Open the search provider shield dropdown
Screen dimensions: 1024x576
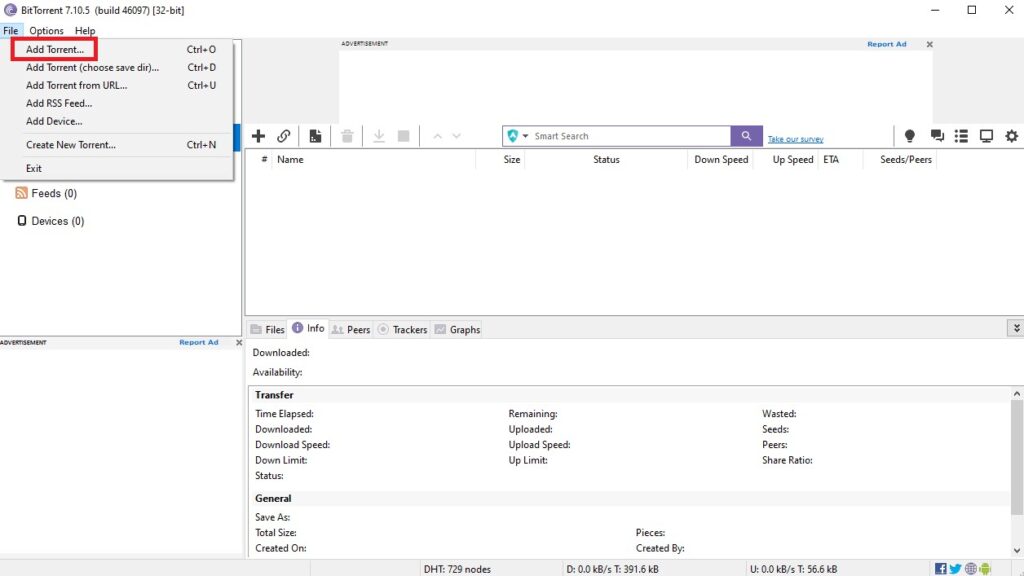point(517,136)
